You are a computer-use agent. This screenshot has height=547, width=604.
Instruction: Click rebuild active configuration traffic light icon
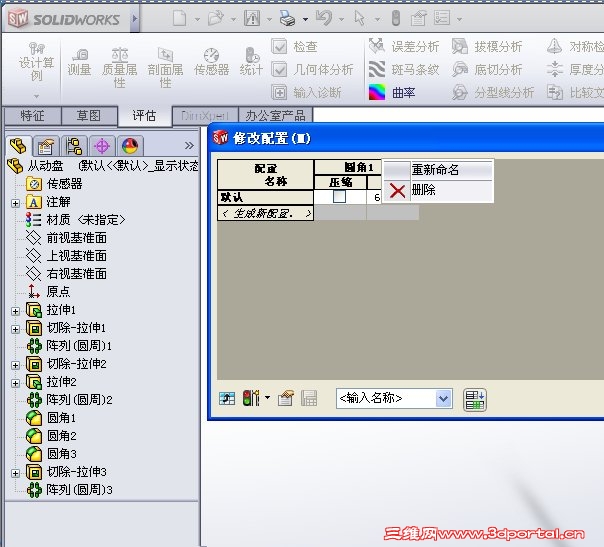[x=251, y=398]
